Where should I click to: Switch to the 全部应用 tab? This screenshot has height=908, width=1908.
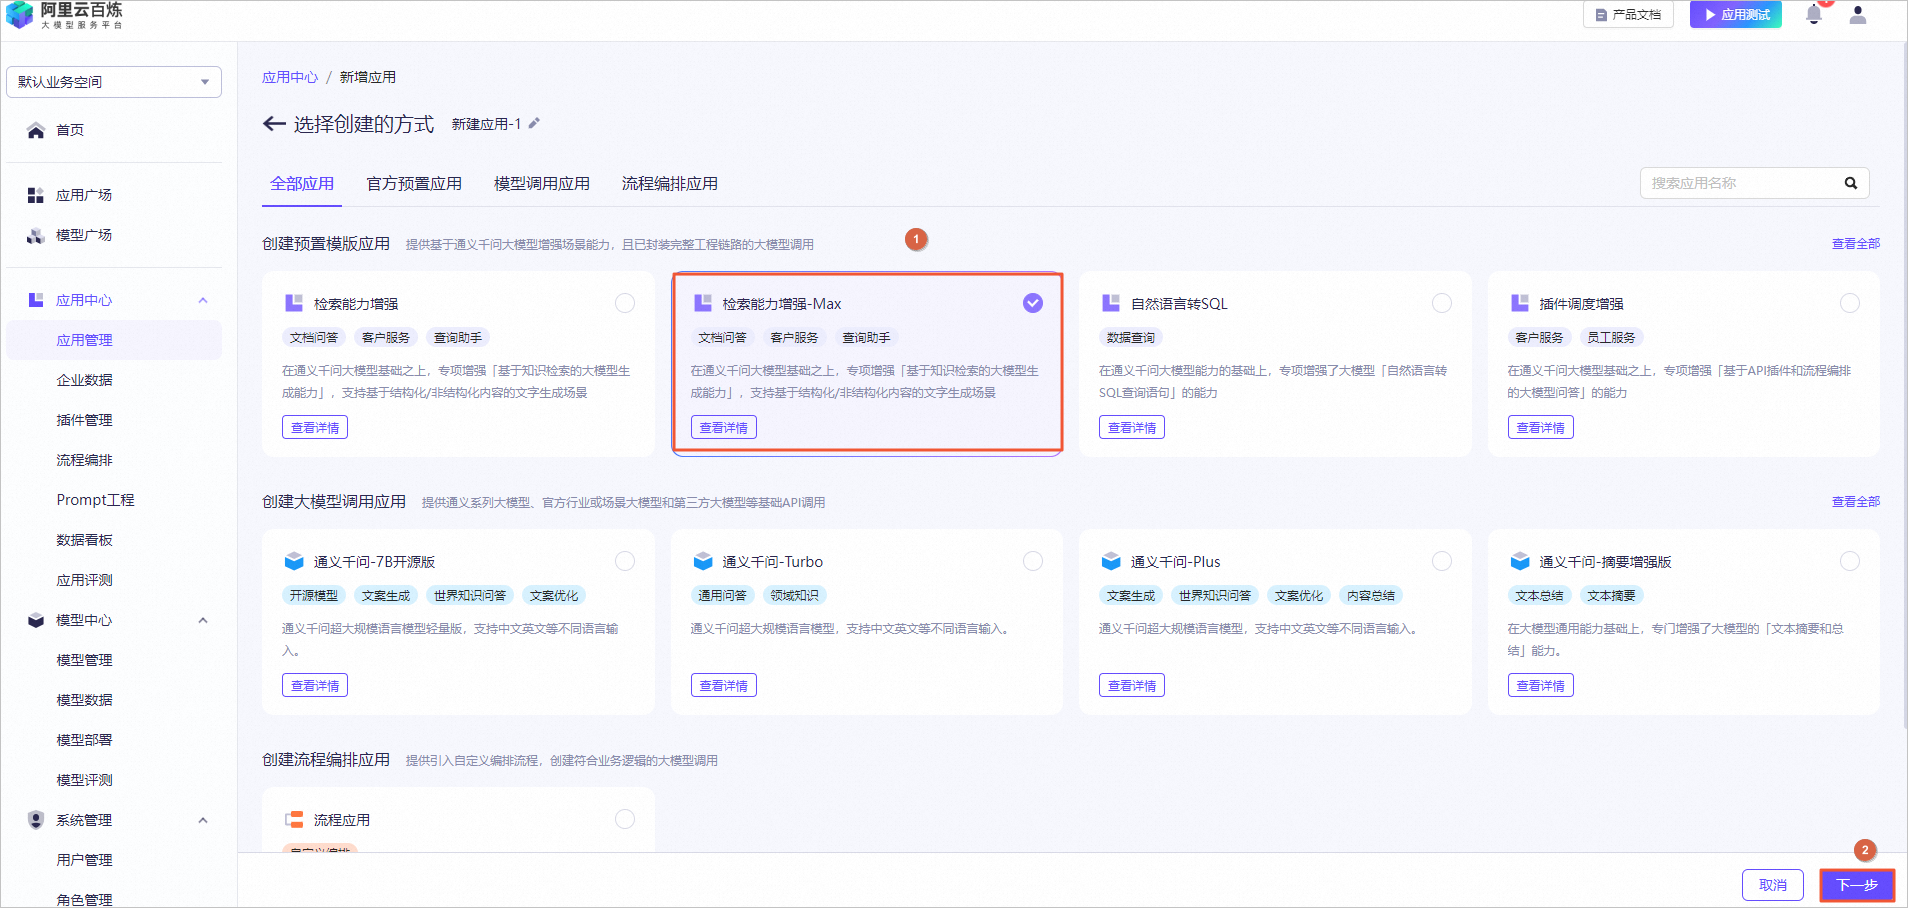coord(302,184)
